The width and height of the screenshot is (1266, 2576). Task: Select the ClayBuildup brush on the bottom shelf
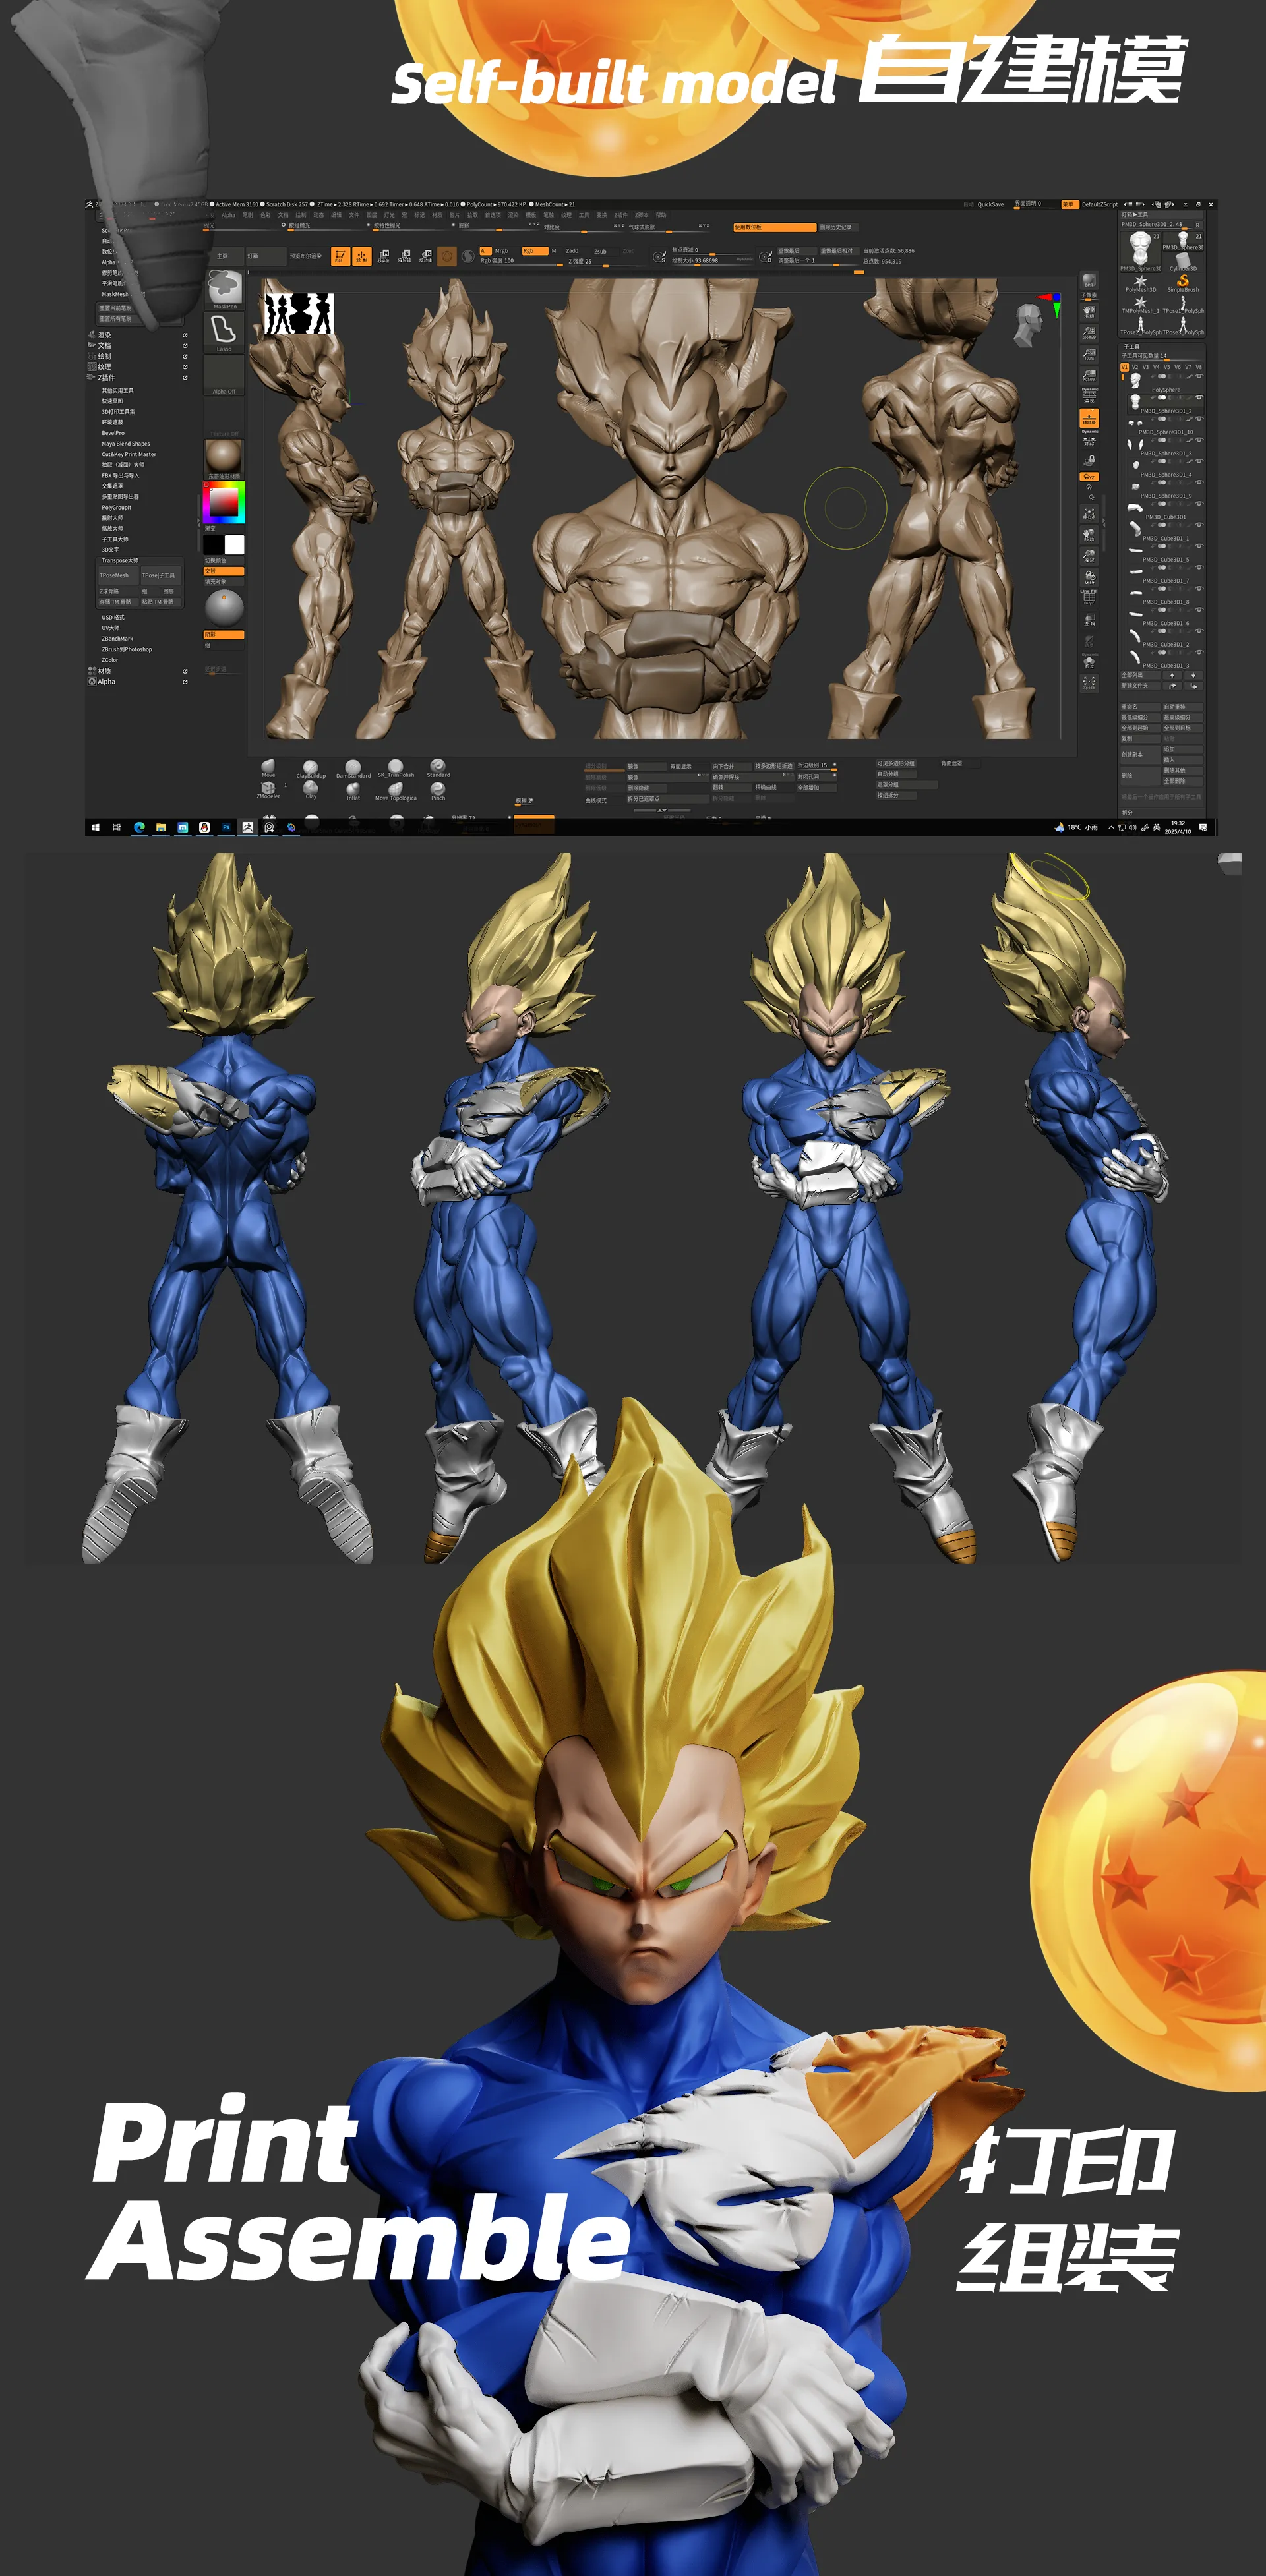click(x=311, y=767)
